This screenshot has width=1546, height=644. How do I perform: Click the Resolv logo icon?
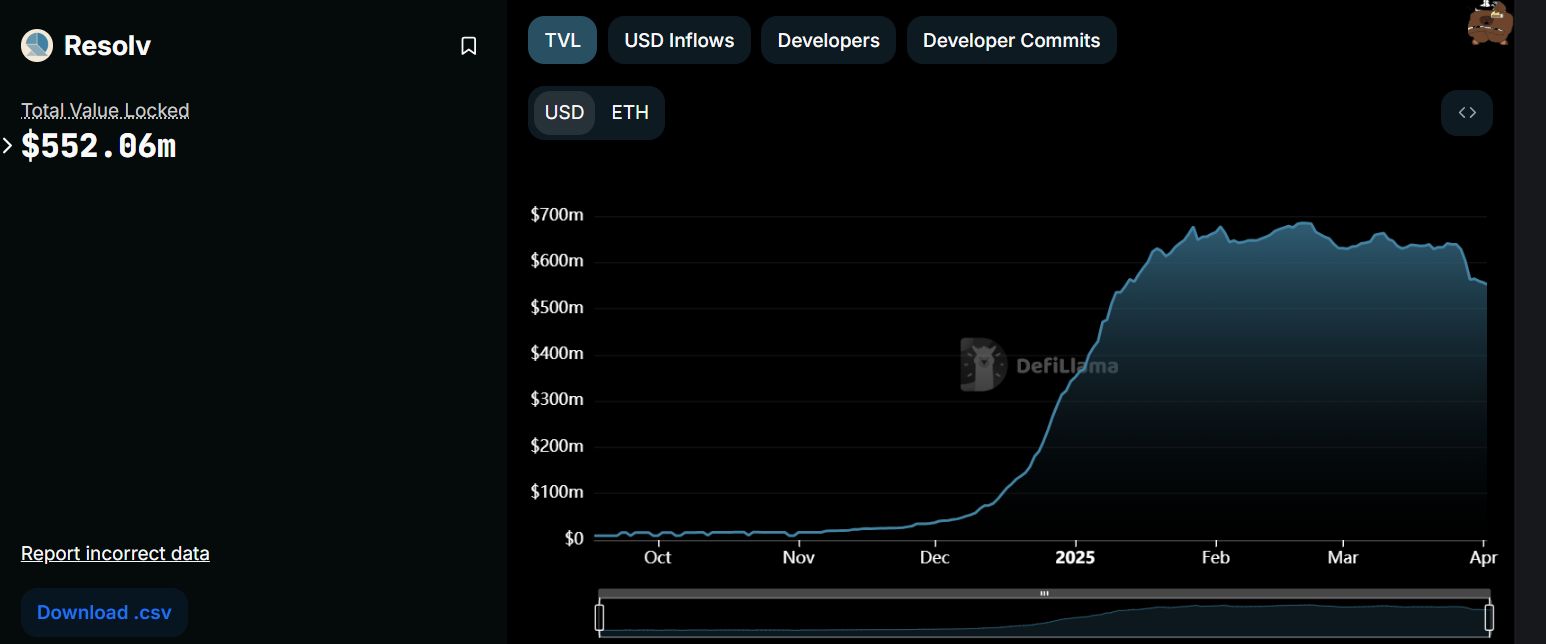tap(37, 46)
